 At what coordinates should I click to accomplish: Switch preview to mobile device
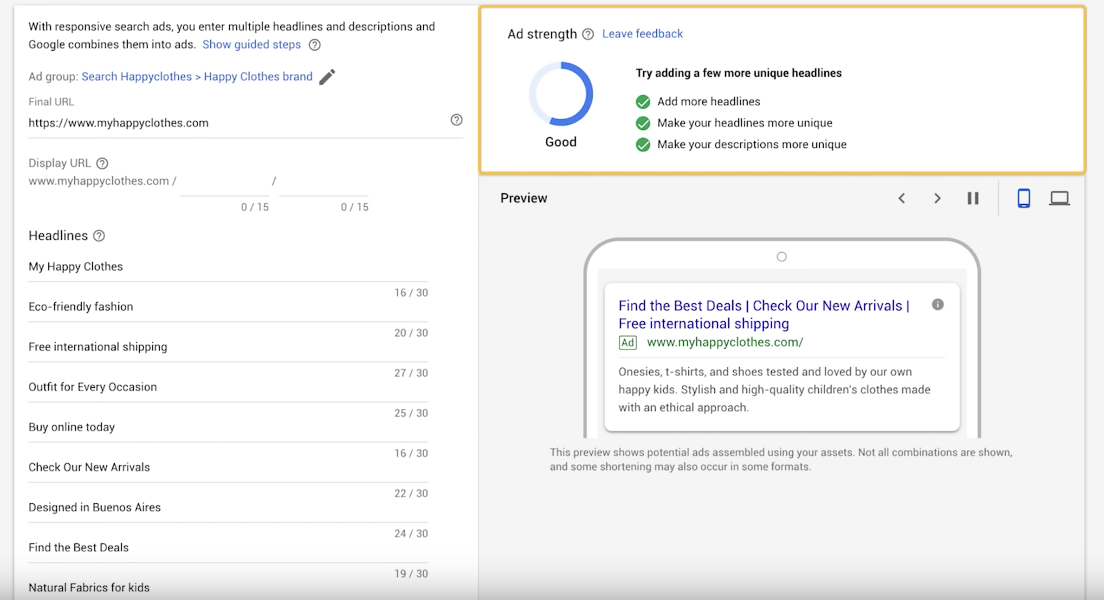[x=1024, y=199]
